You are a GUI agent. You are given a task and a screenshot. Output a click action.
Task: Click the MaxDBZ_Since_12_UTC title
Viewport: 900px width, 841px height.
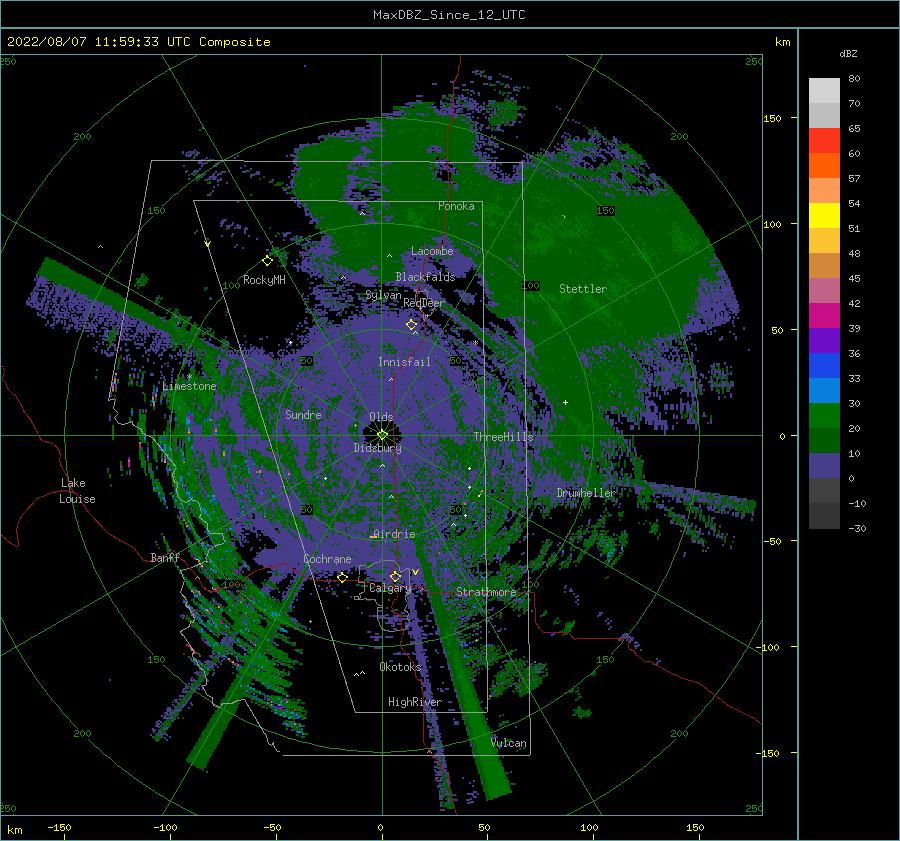point(449,15)
